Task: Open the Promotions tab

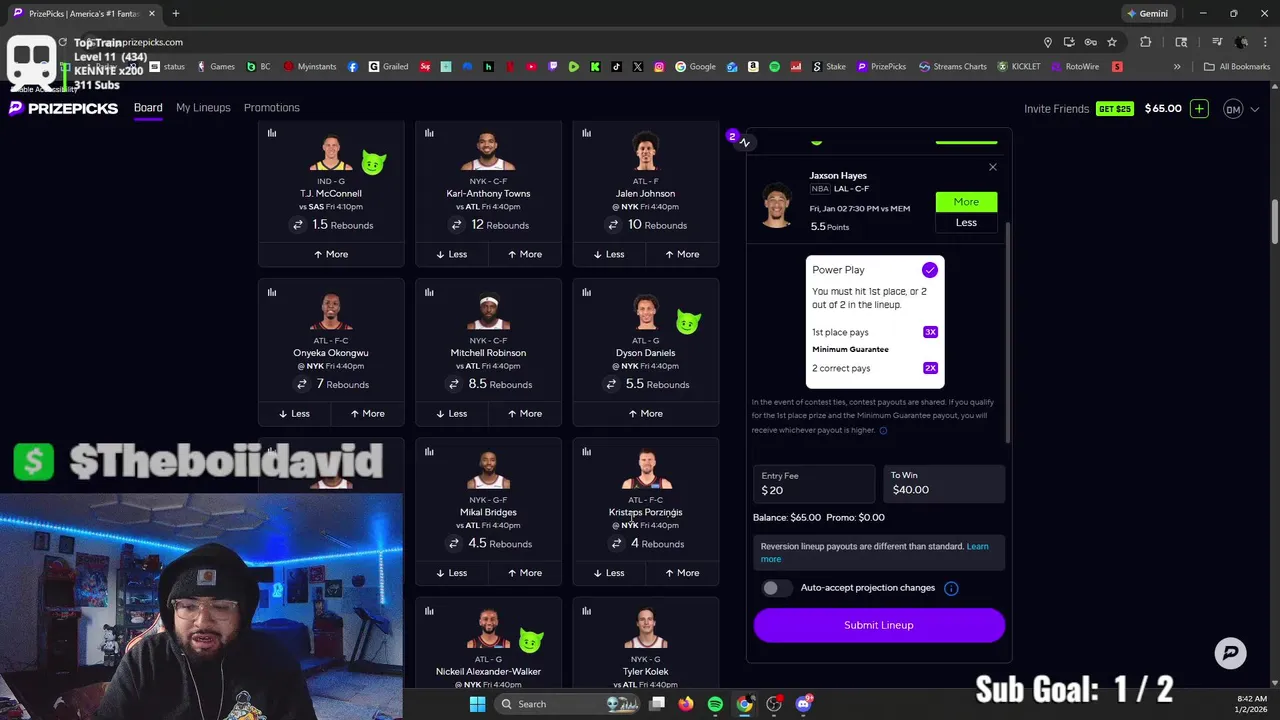Action: (272, 108)
